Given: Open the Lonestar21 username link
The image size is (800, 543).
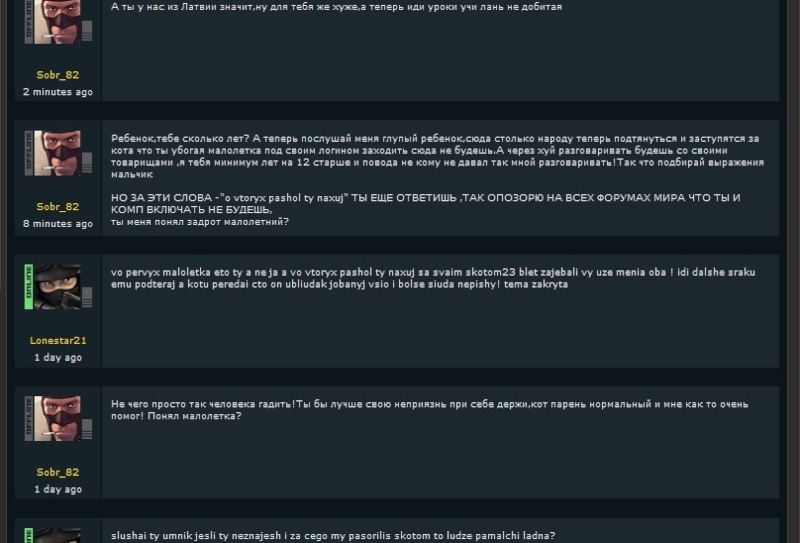Looking at the screenshot, I should (x=58, y=340).
